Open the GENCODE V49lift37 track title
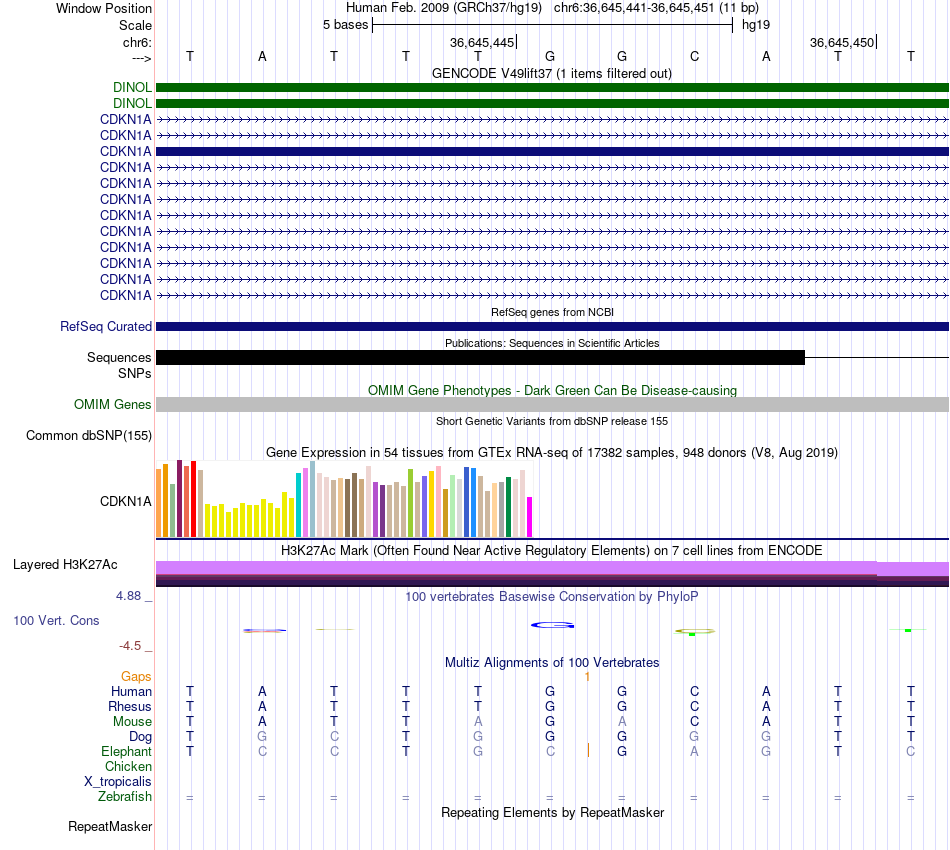 pyautogui.click(x=551, y=74)
